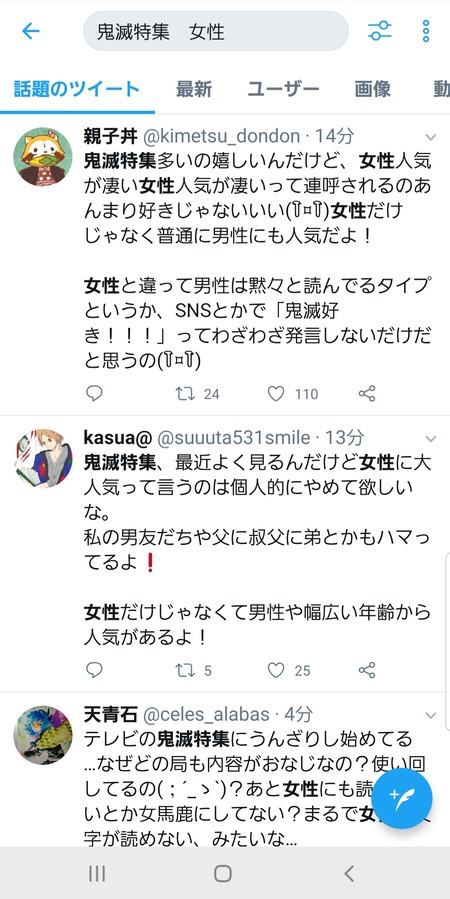Switch to the 最新 tab
Viewport: 450px width, 899px height.
click(x=194, y=89)
